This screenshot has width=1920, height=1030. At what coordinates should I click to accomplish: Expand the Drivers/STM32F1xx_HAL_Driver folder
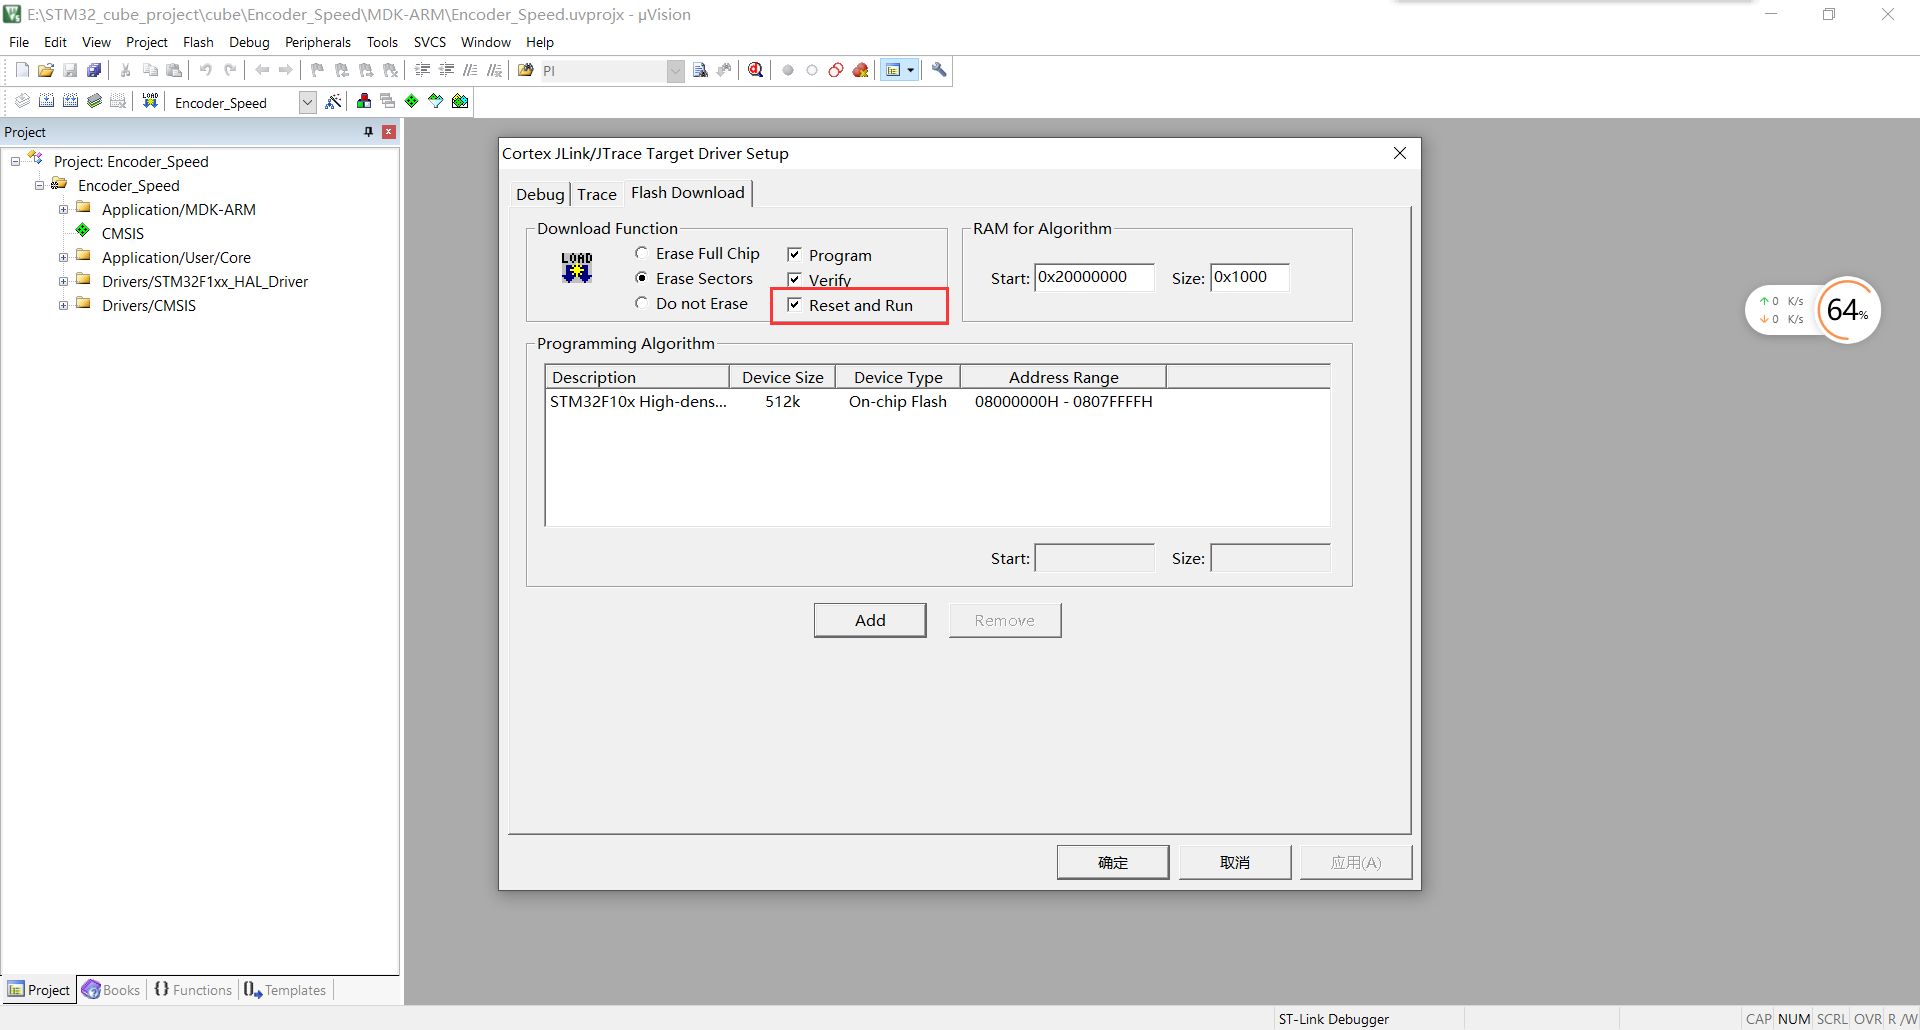(63, 281)
